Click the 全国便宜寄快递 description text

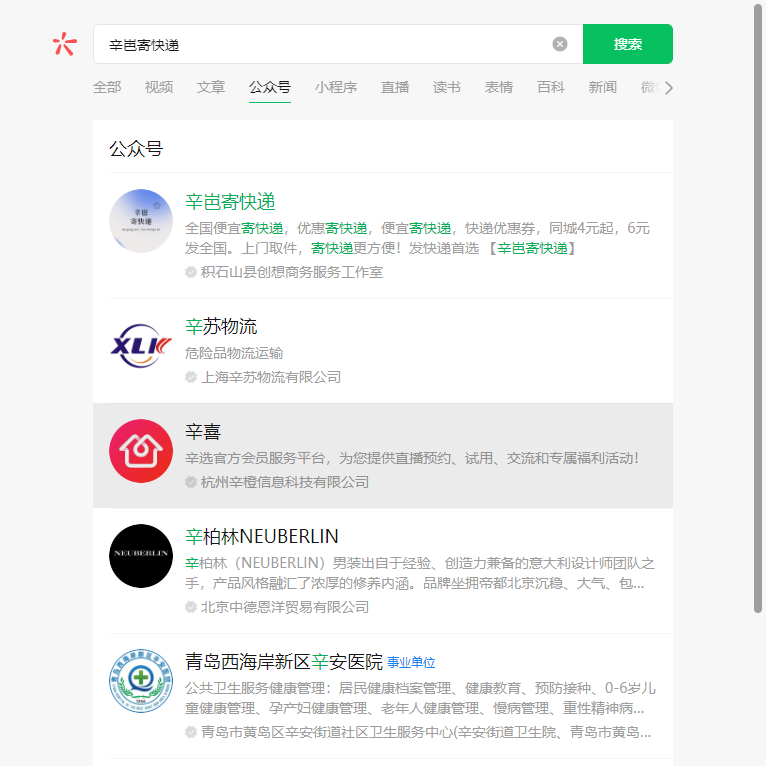pyautogui.click(x=417, y=238)
